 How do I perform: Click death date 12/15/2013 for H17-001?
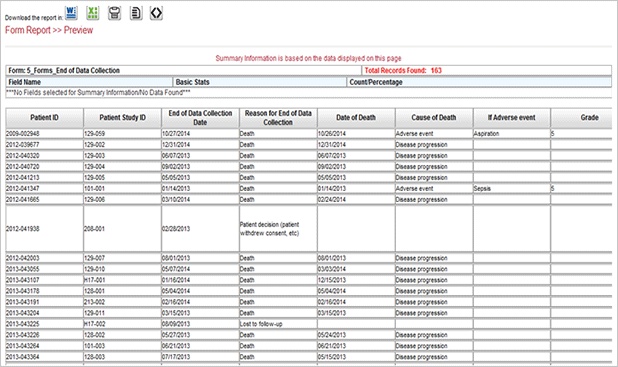click(332, 280)
